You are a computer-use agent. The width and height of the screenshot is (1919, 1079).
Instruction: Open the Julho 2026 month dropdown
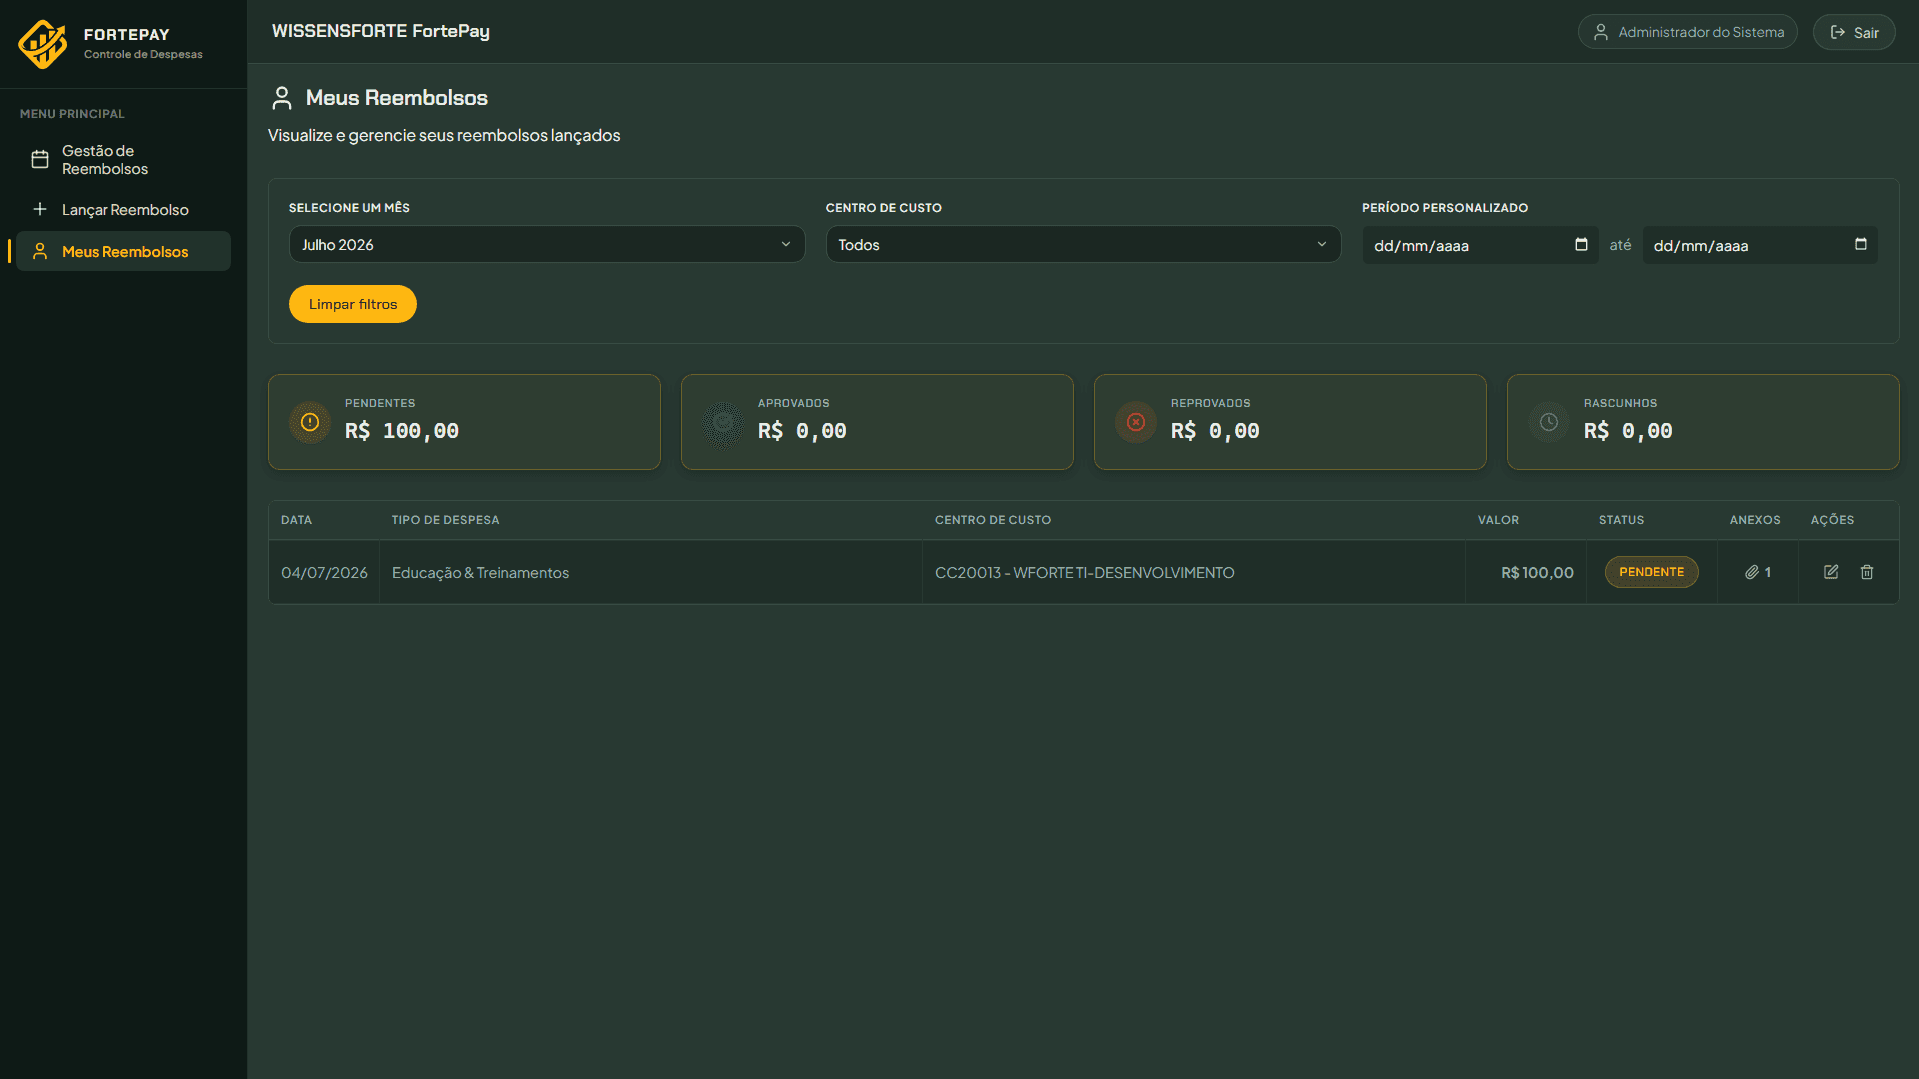tap(546, 245)
